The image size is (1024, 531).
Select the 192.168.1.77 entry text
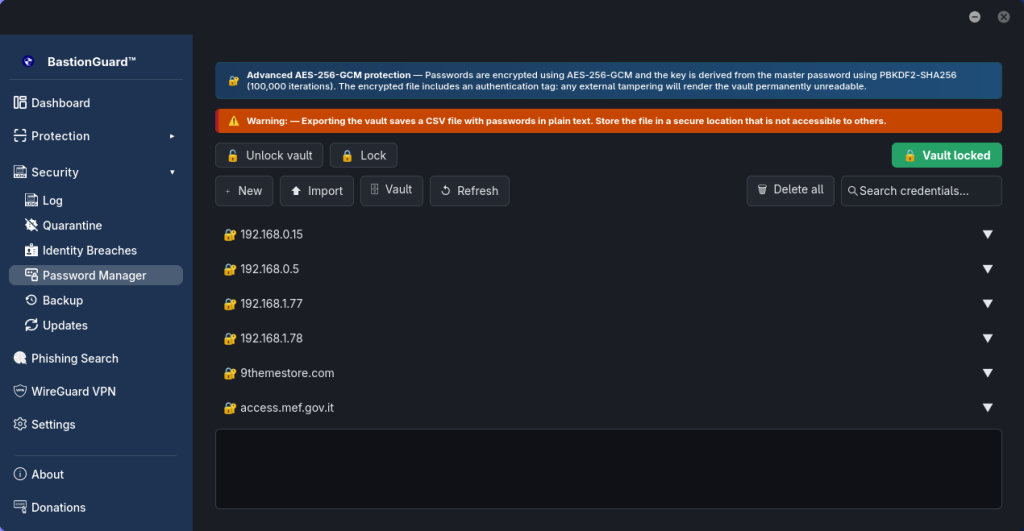click(x=271, y=304)
